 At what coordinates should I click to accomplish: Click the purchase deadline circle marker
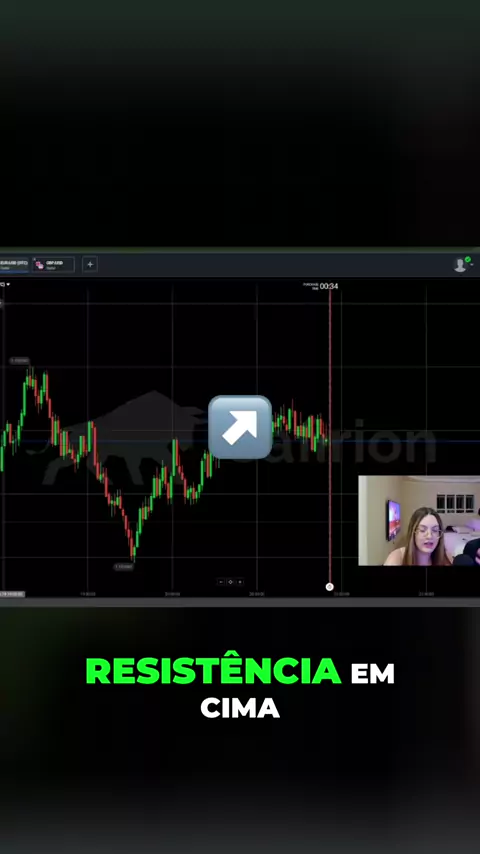[329, 587]
